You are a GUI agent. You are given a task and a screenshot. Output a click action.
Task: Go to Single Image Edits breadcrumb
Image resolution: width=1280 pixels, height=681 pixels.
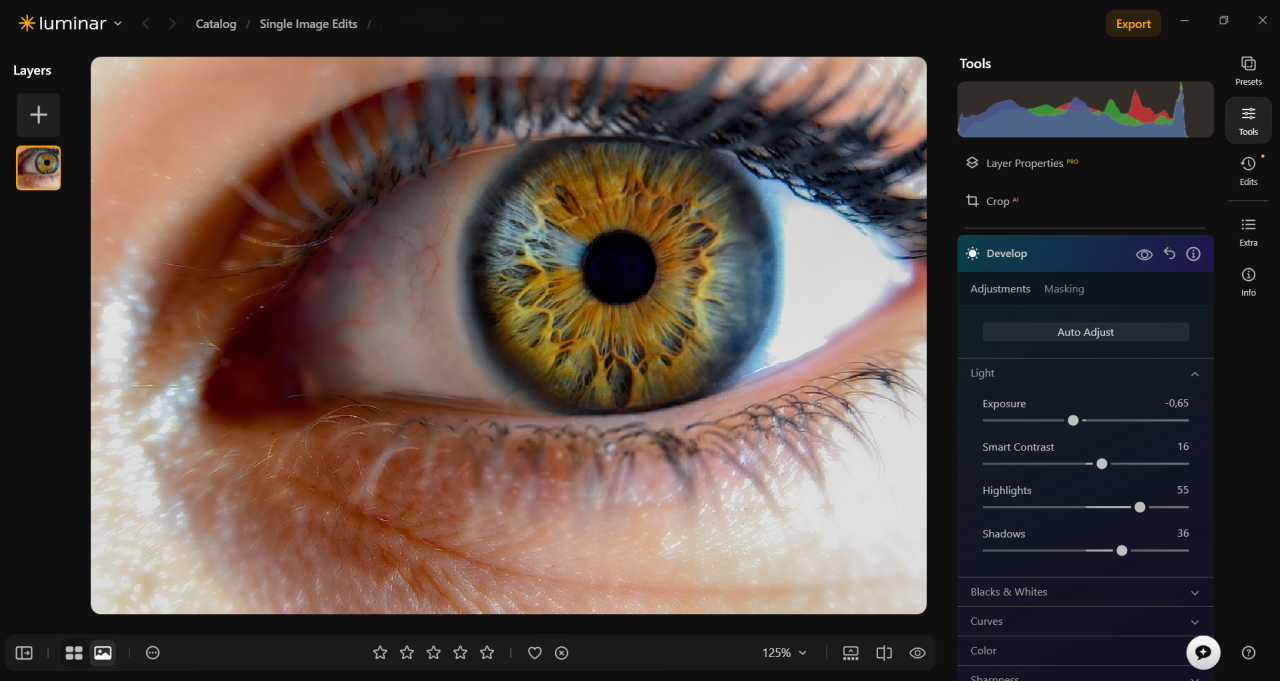308,24
